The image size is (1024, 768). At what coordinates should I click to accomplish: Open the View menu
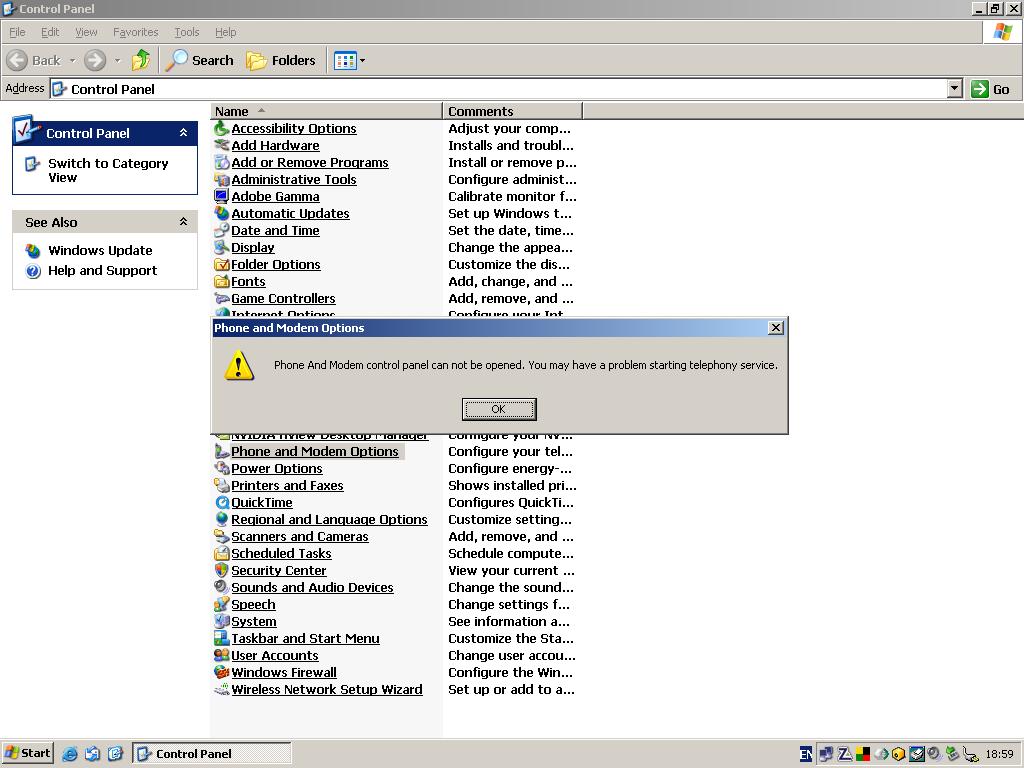click(86, 32)
